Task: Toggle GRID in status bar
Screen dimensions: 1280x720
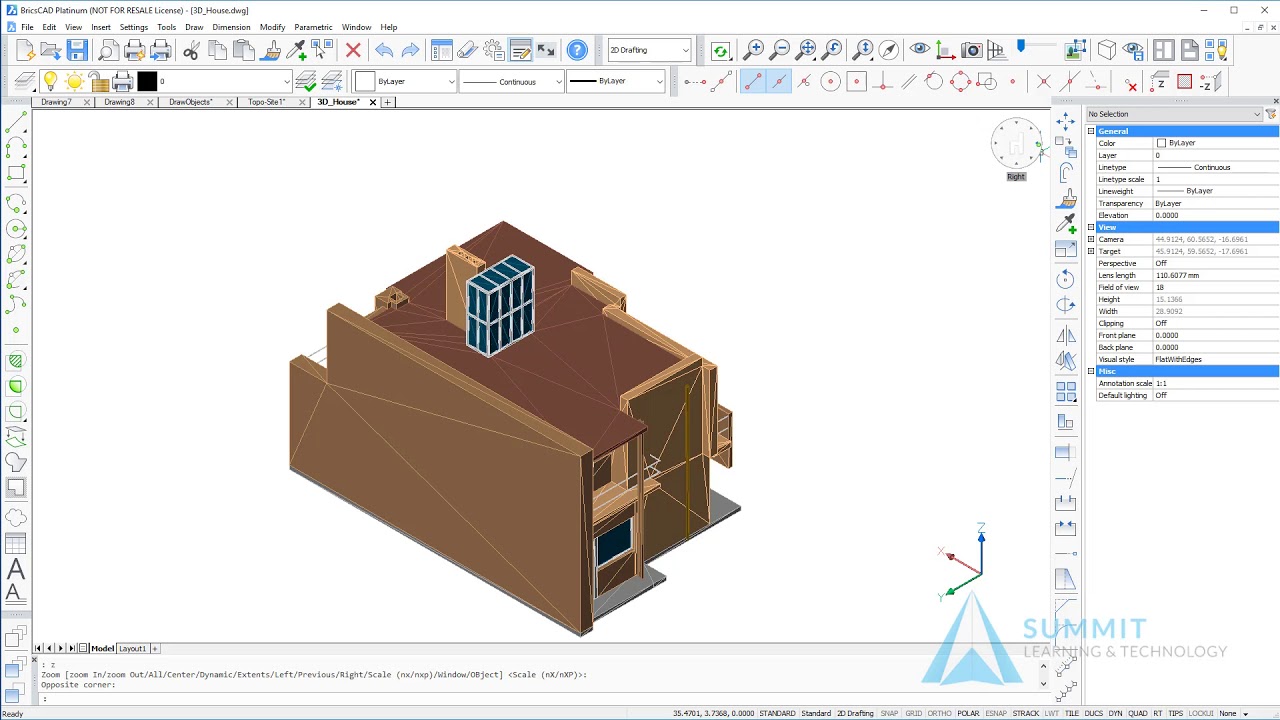Action: (x=913, y=713)
